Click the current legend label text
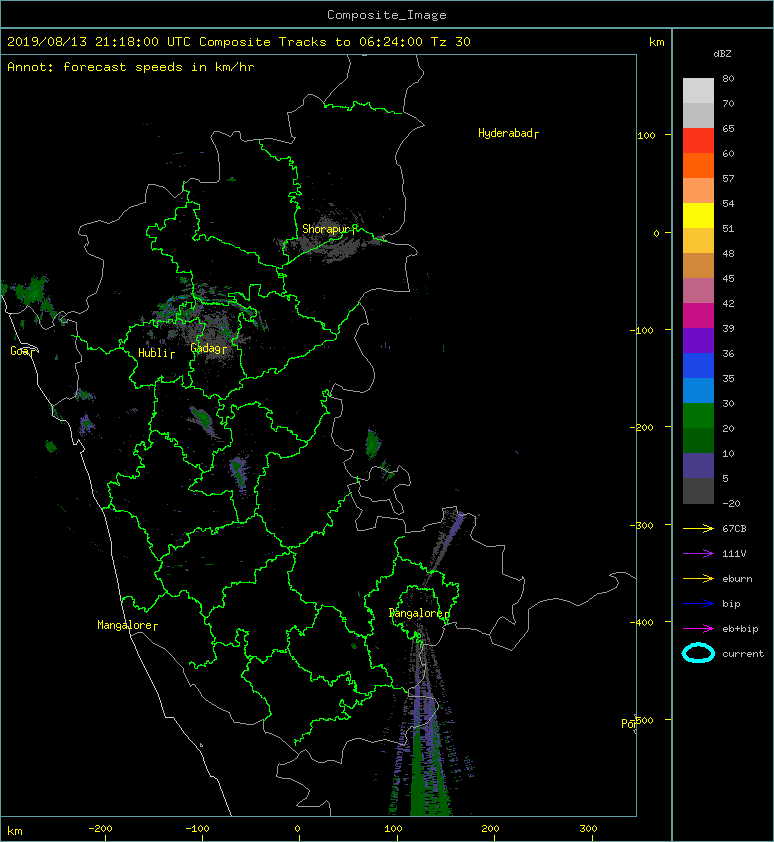The width and height of the screenshot is (774, 842). click(743, 654)
